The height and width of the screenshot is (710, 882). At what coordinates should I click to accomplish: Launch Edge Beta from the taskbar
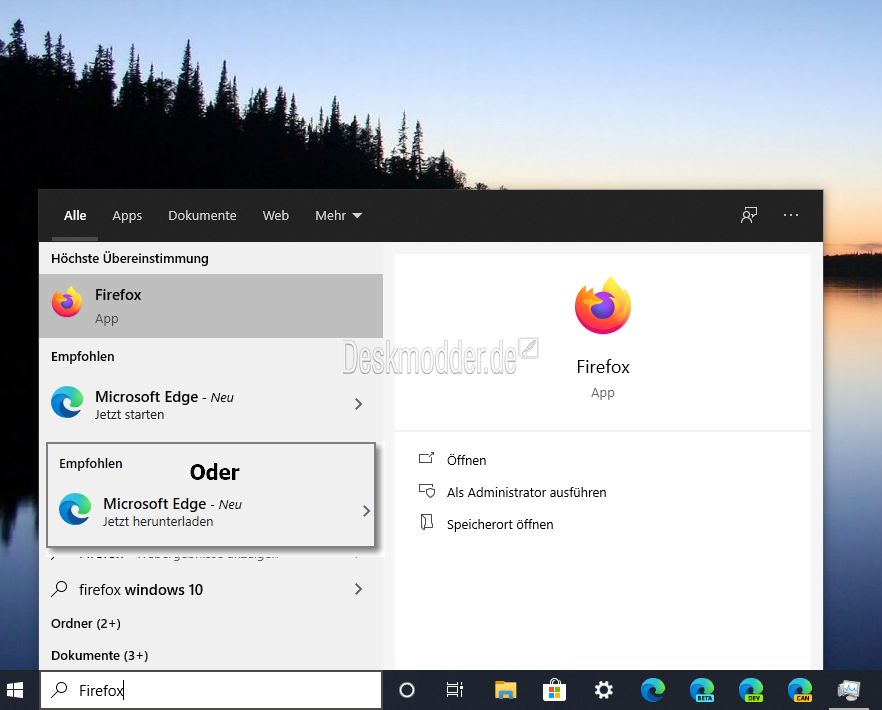point(702,690)
